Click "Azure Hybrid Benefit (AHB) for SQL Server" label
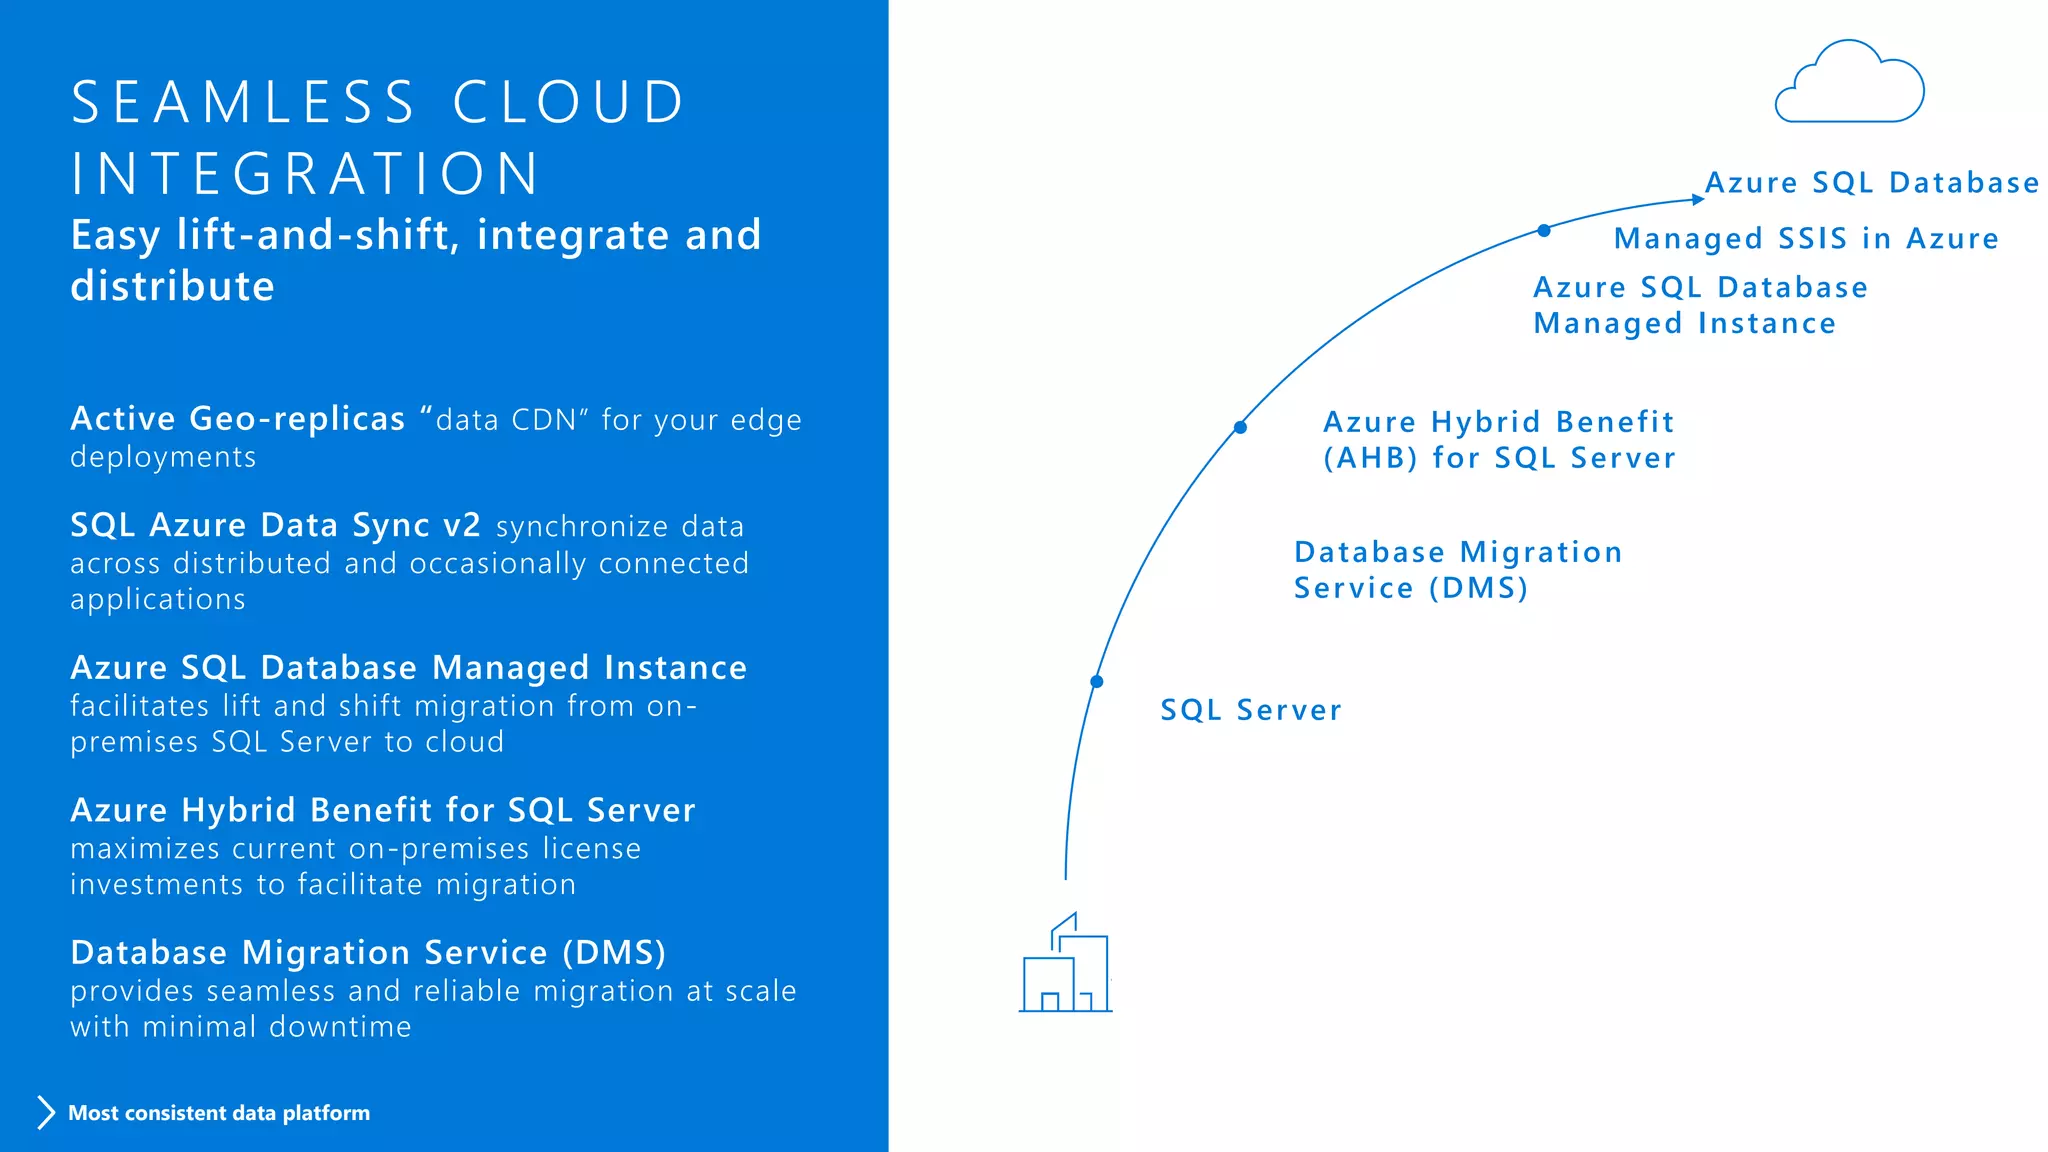The height and width of the screenshot is (1152, 2048). (1499, 440)
